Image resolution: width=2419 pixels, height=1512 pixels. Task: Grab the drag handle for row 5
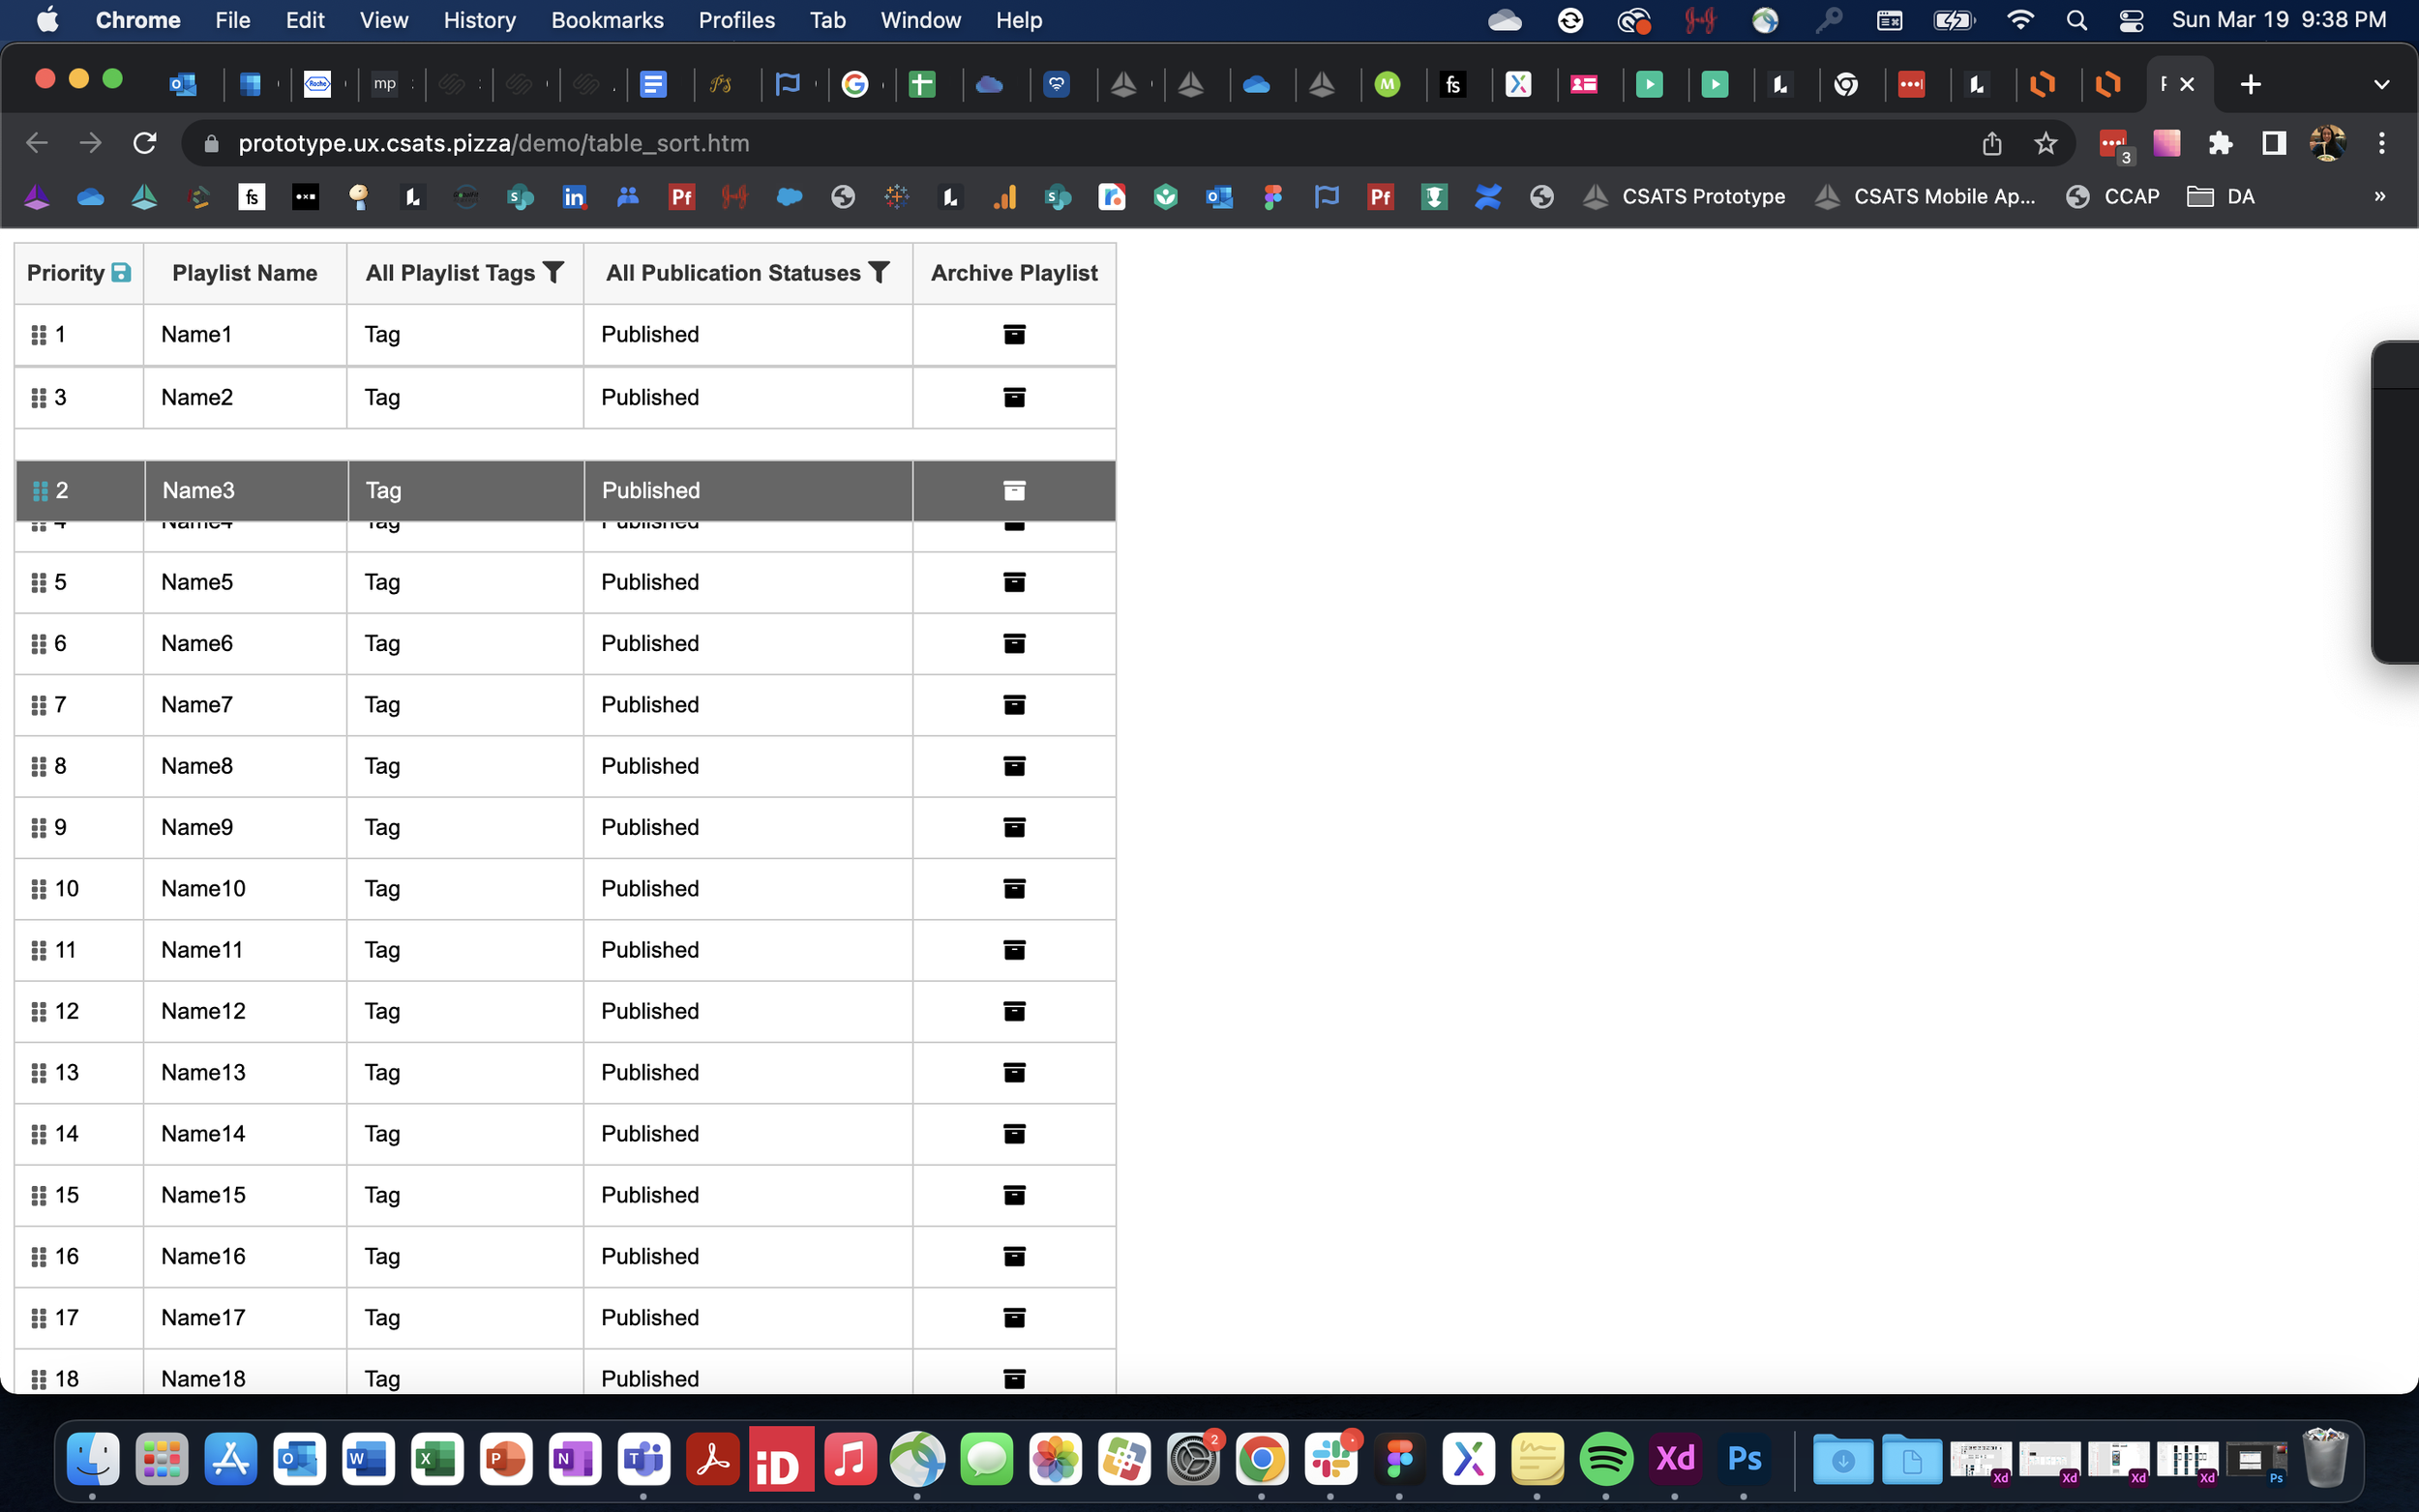click(x=39, y=582)
